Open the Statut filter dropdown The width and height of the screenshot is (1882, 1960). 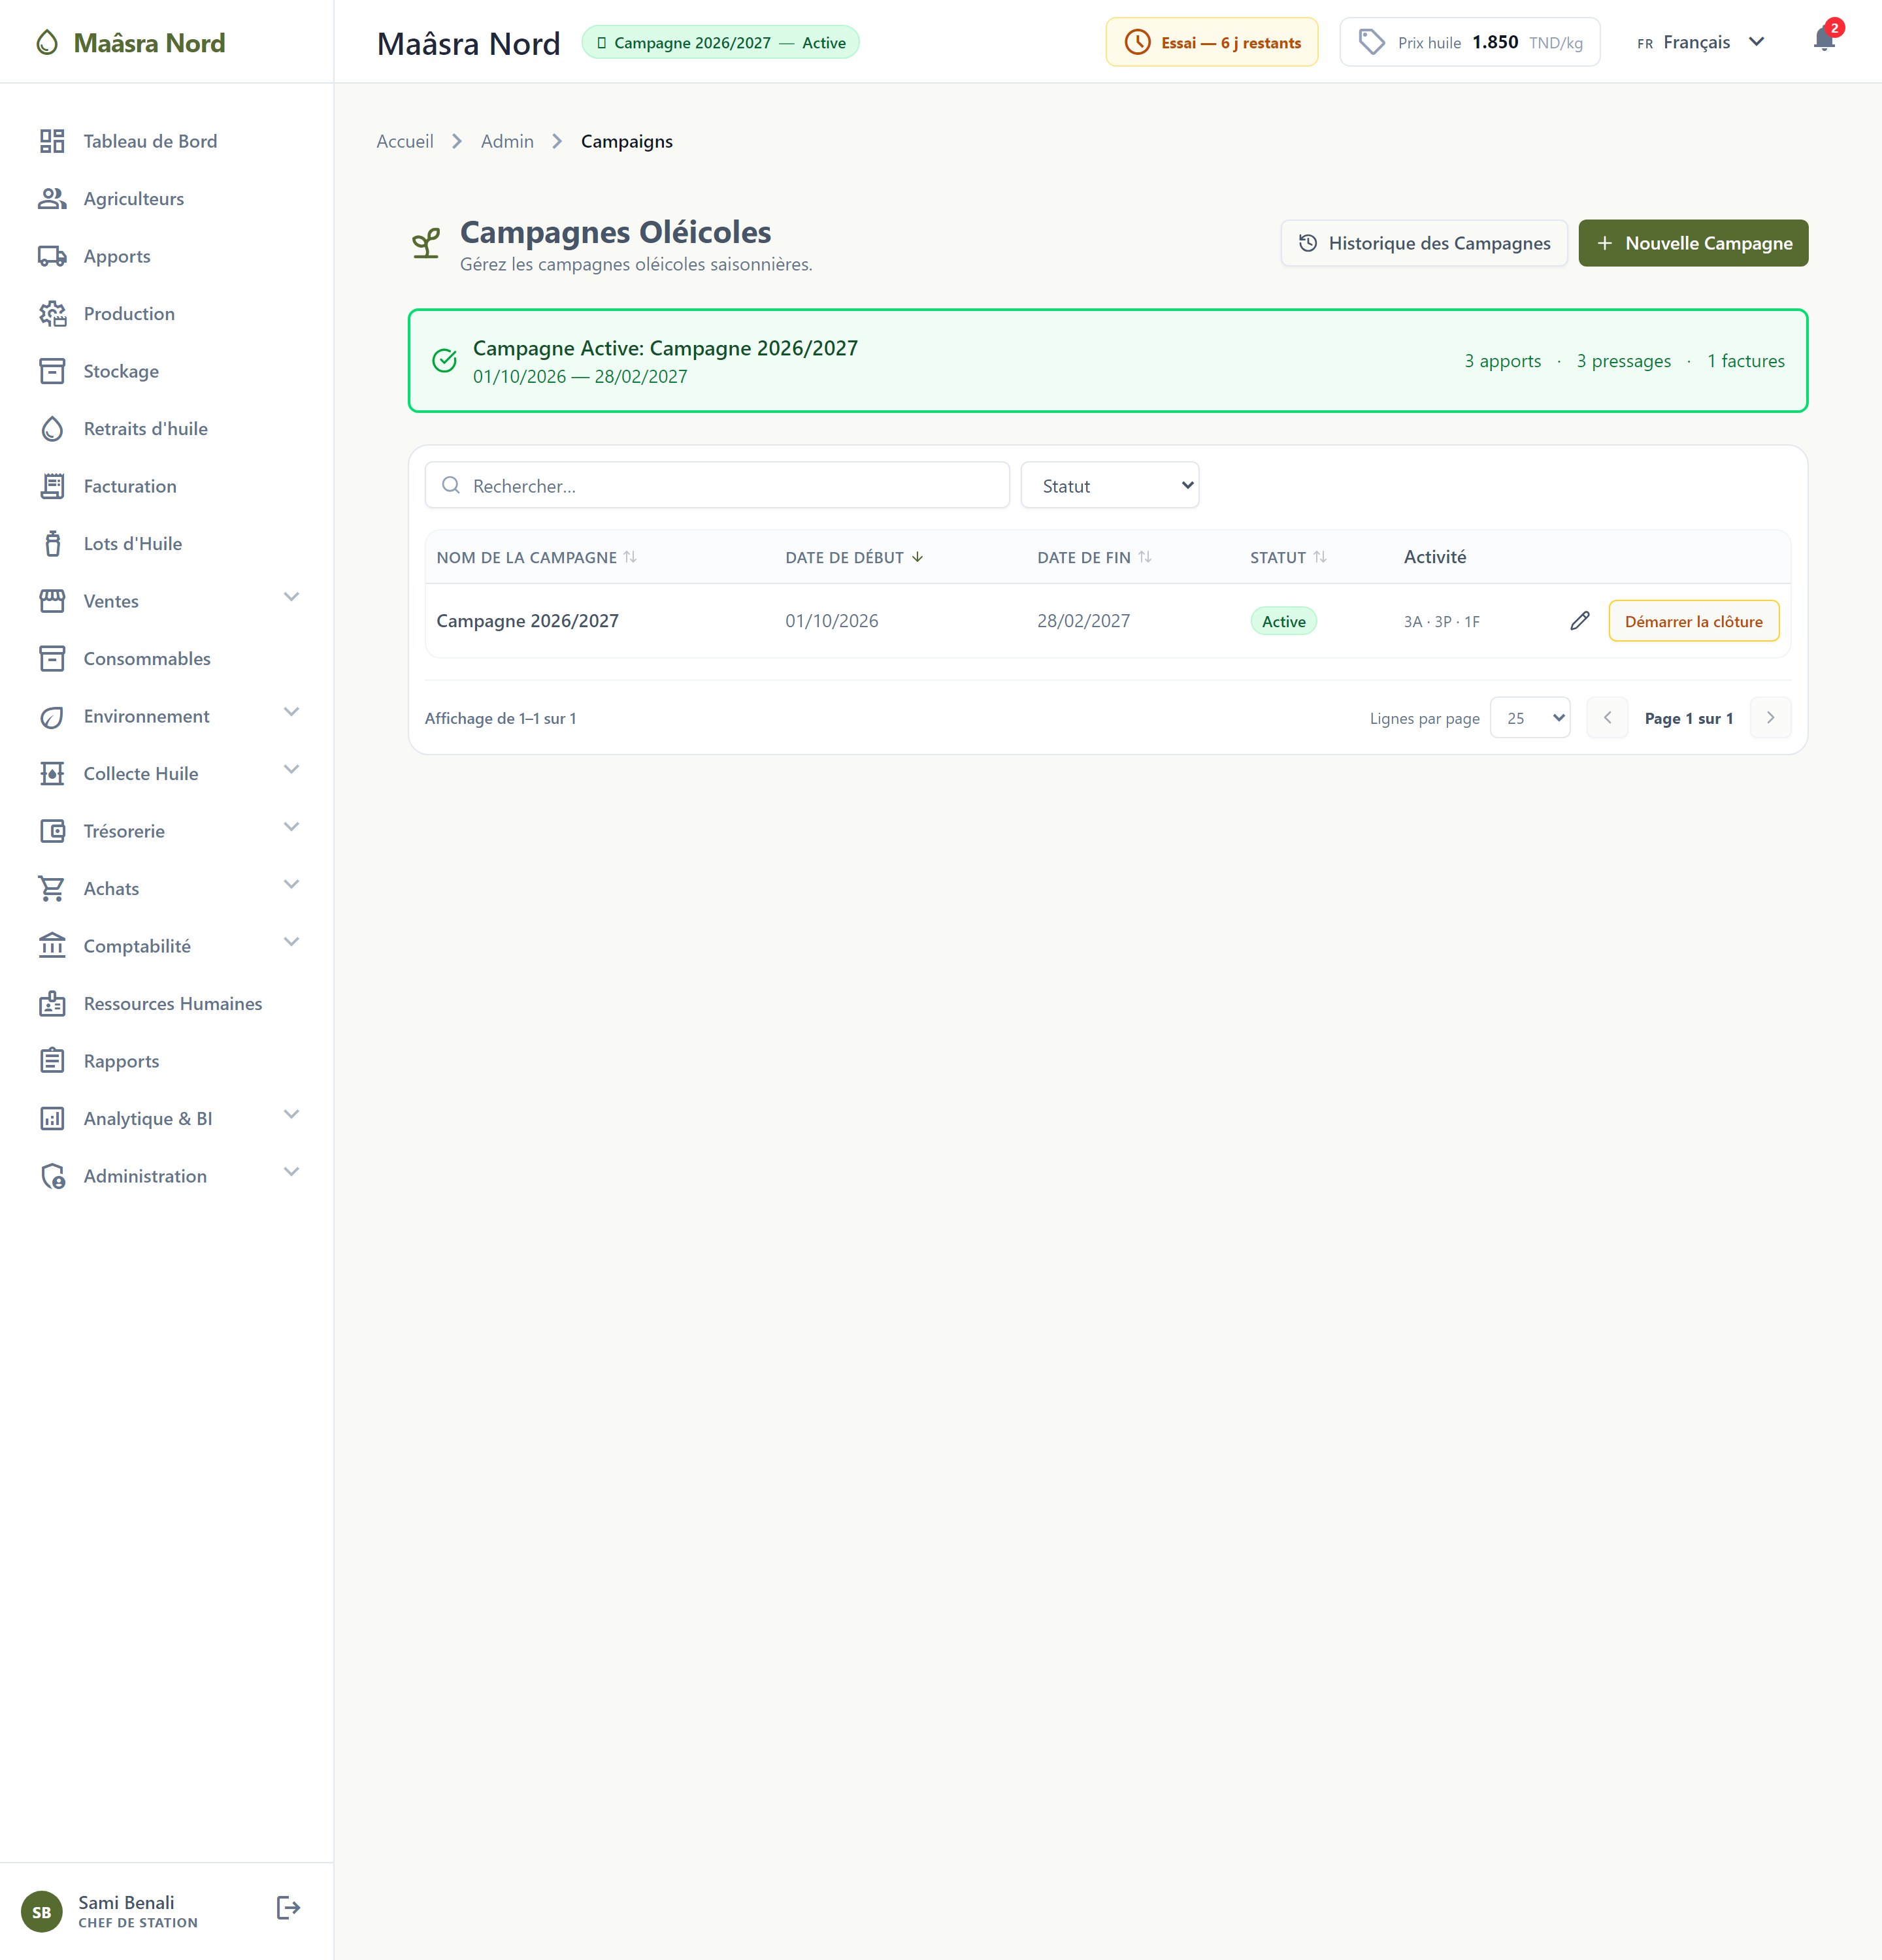click(1110, 486)
